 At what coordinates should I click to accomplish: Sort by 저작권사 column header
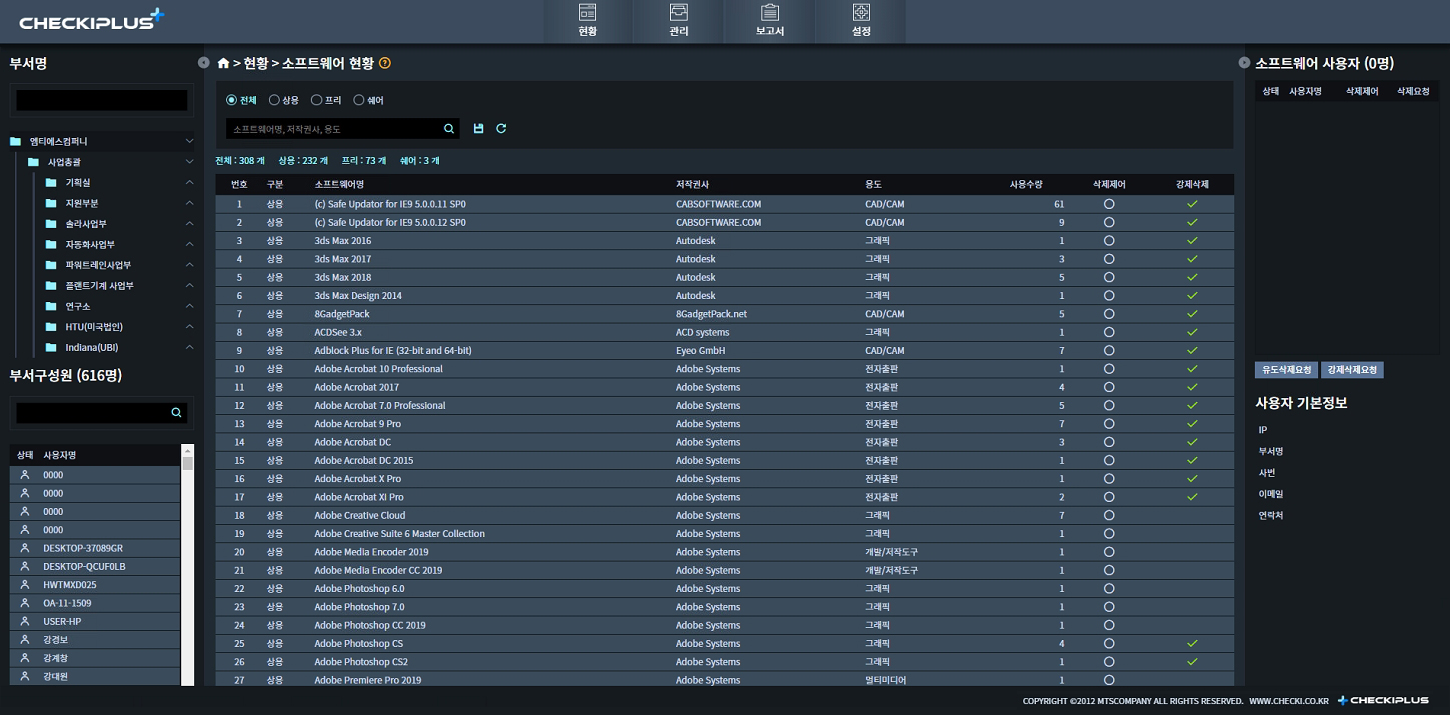pyautogui.click(x=693, y=184)
